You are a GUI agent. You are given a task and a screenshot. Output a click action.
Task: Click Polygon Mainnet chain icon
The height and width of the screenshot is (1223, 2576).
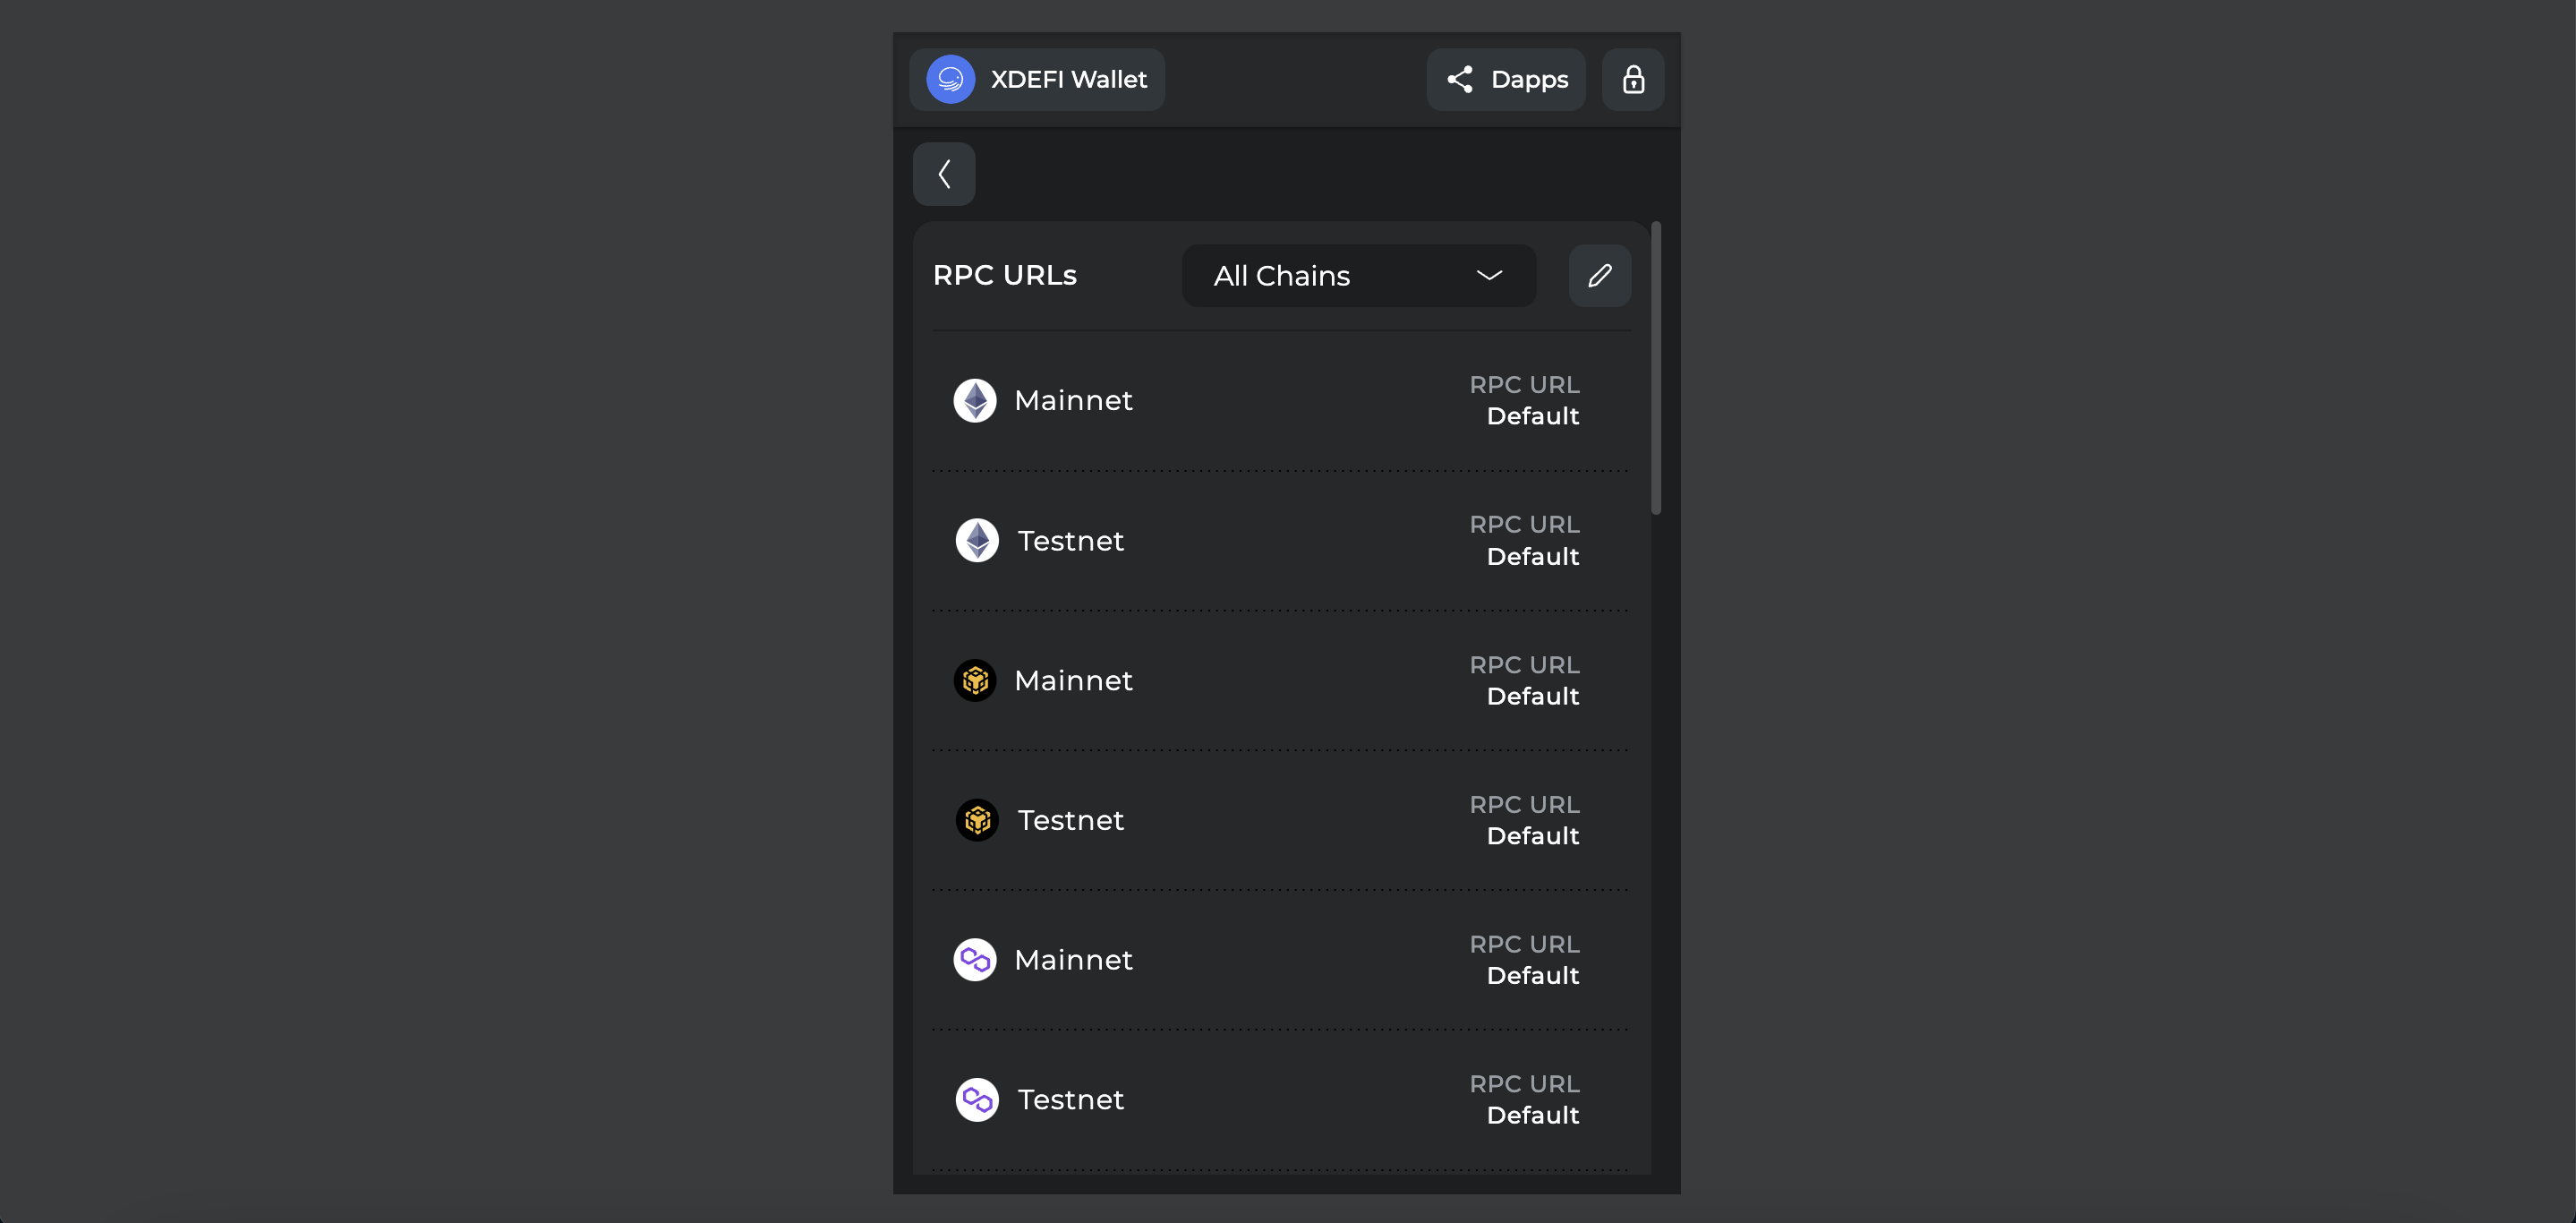pyautogui.click(x=974, y=959)
